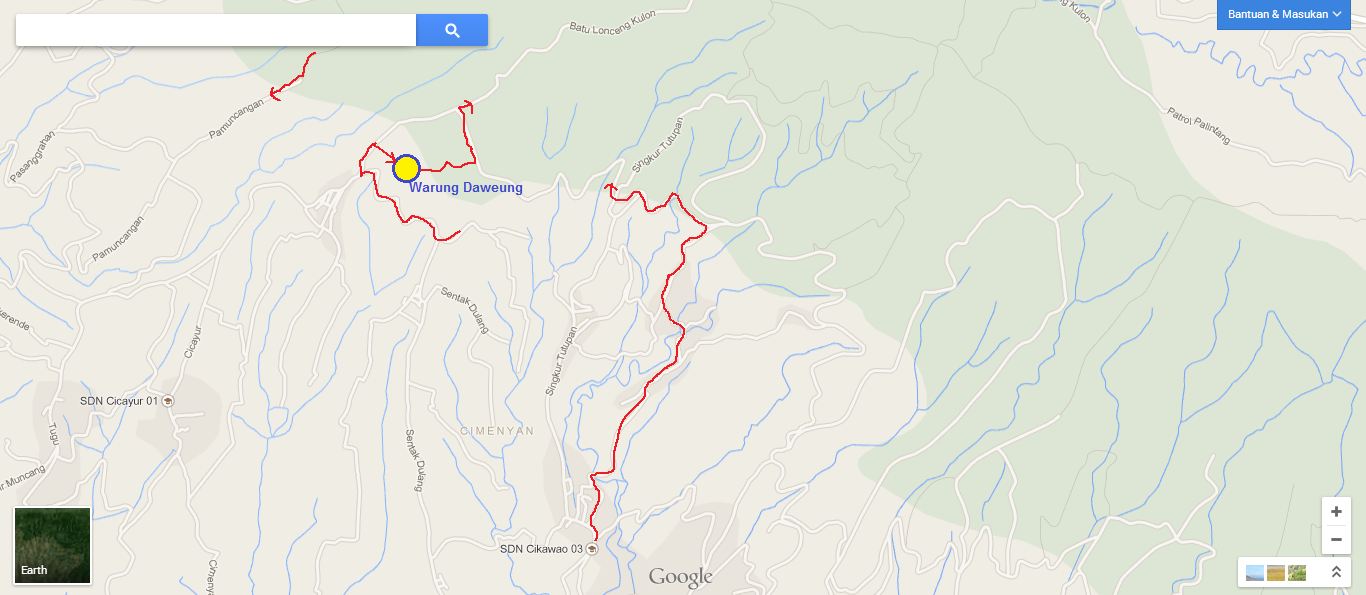This screenshot has height=595, width=1366.
Task: Click the SDN Cicayur 01 label
Action: click(119, 401)
